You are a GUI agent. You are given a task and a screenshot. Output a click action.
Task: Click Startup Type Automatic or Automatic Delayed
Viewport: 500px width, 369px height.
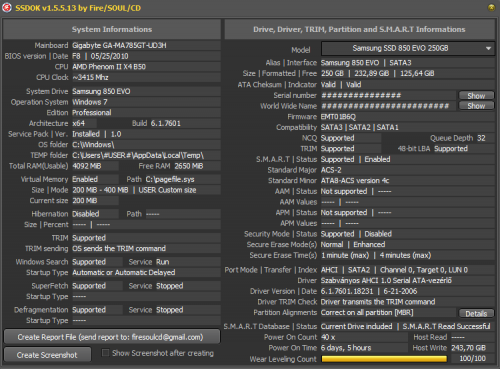(124, 273)
